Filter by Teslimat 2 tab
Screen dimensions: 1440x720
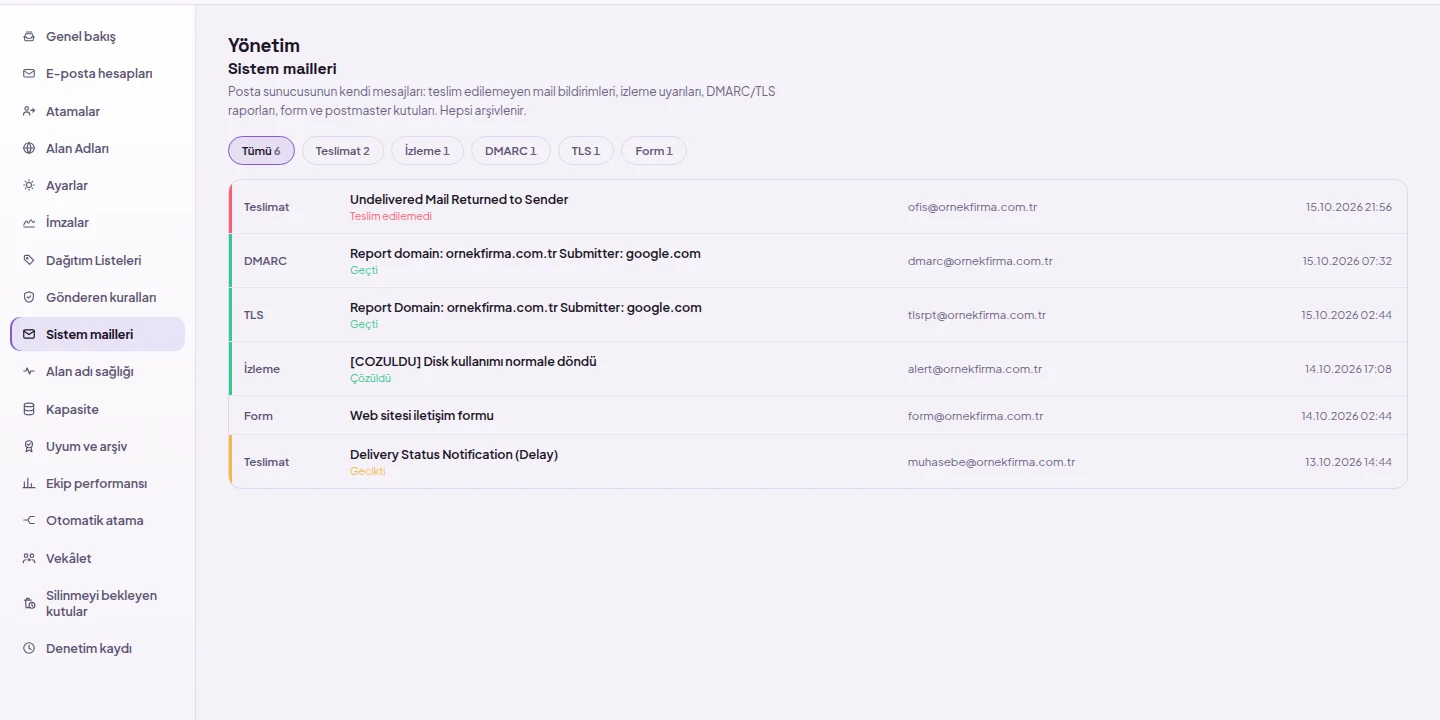343,151
